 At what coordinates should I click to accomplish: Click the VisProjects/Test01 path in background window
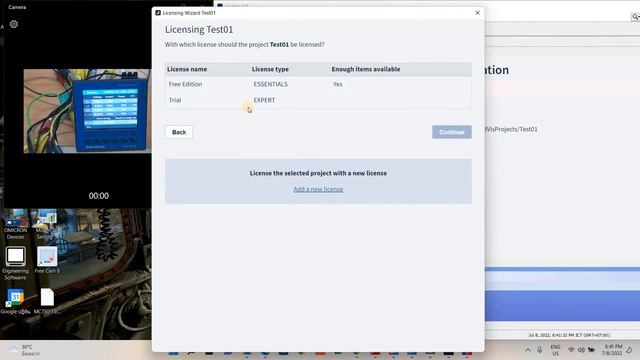tap(511, 129)
